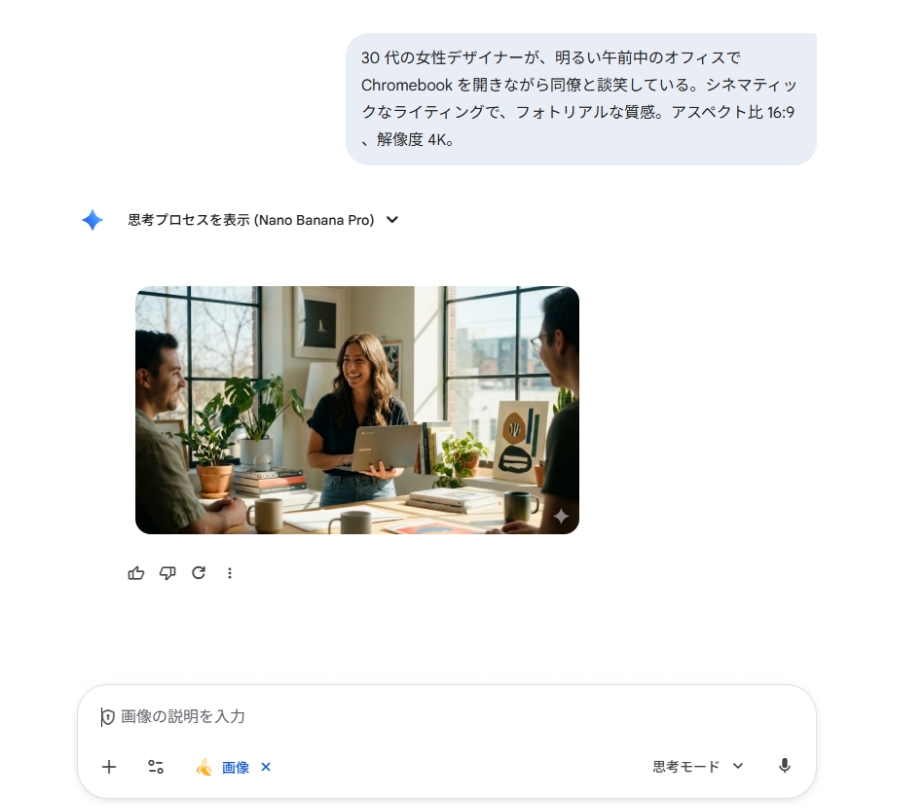Click the thumbs down icon on response
Viewport: 900px width, 810px height.
168,573
